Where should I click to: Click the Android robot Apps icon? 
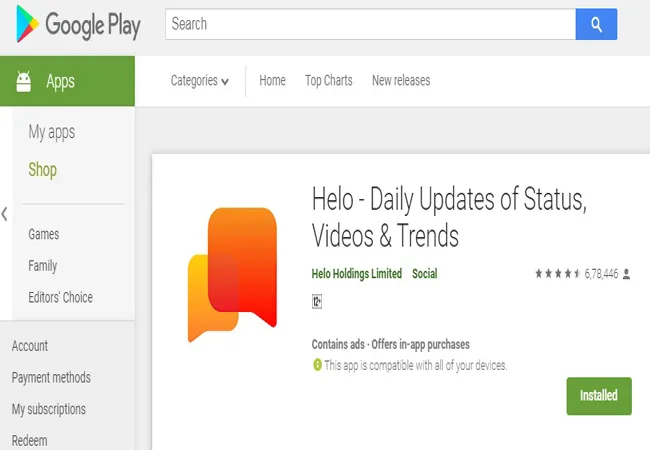point(24,81)
